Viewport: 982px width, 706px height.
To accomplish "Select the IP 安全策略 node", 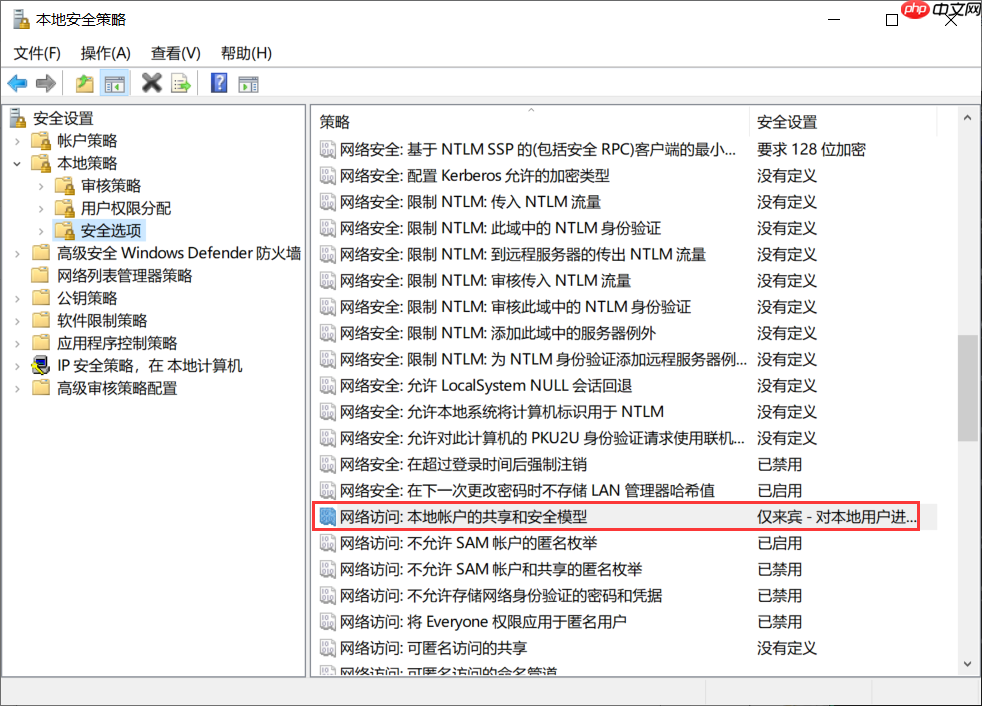I will [x=149, y=364].
